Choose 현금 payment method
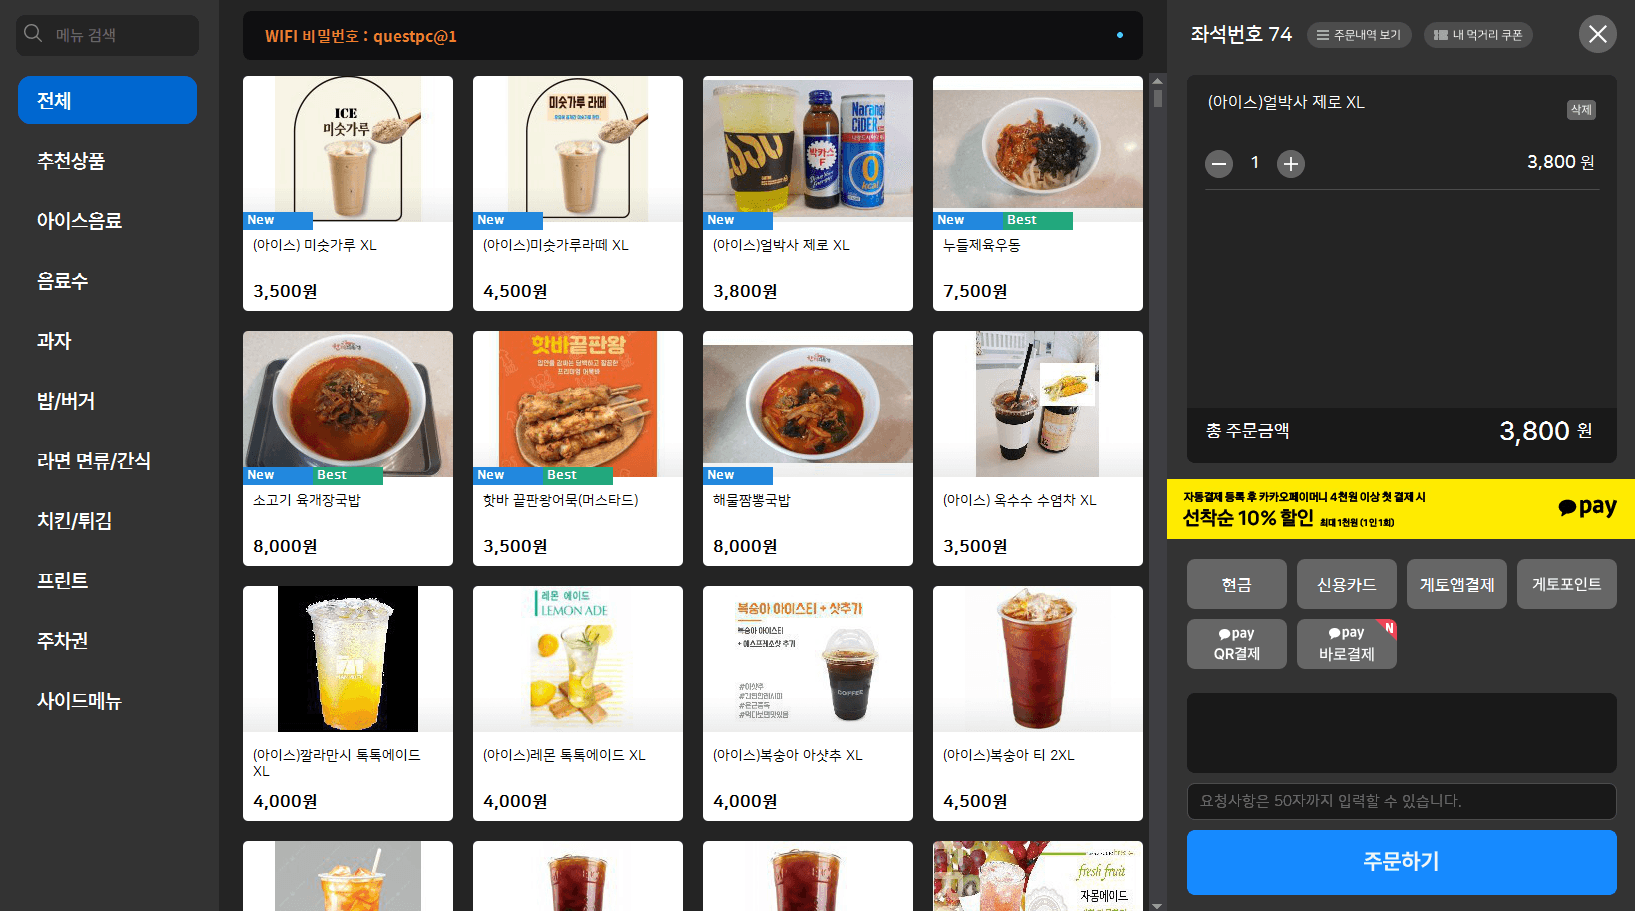Viewport: 1635px width, 911px height. (1237, 584)
